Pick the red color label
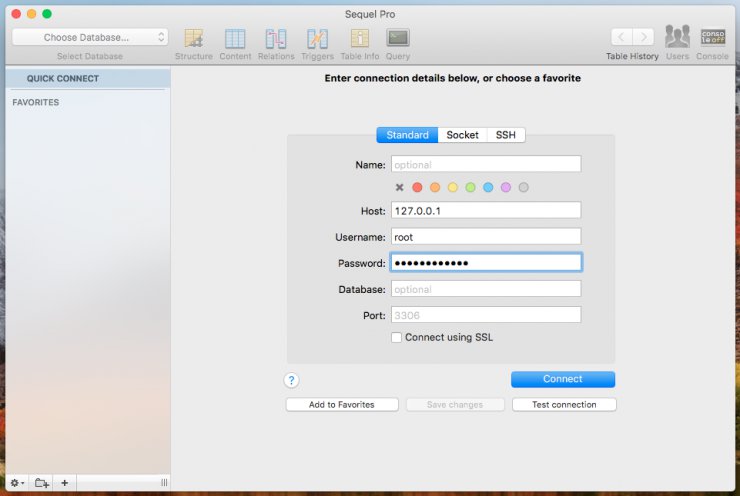Image resolution: width=740 pixels, height=496 pixels. point(417,187)
